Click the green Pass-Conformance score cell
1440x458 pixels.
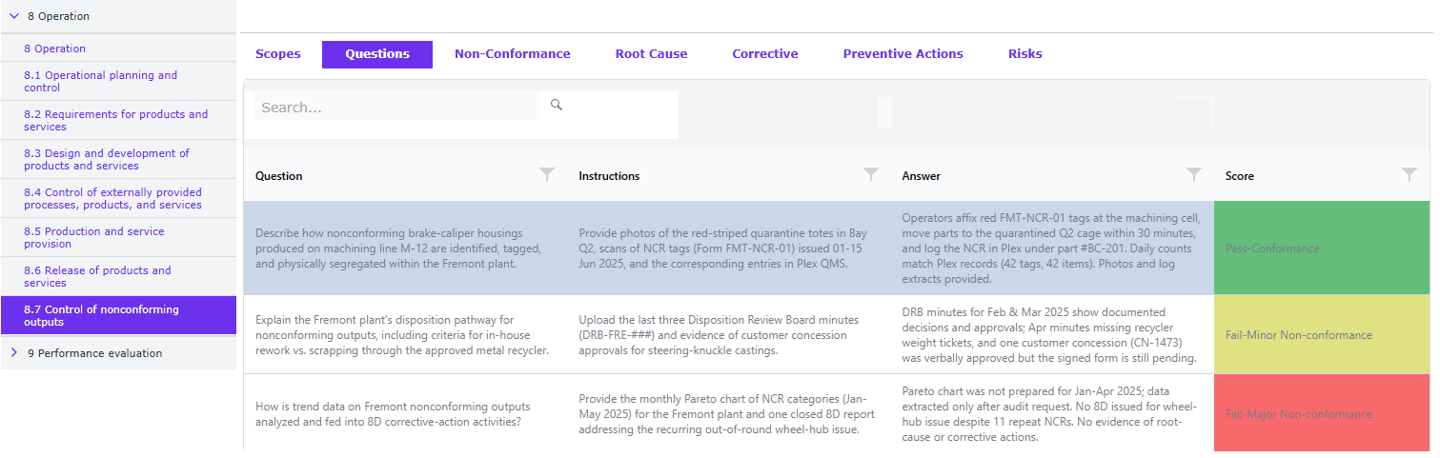click(x=1323, y=248)
